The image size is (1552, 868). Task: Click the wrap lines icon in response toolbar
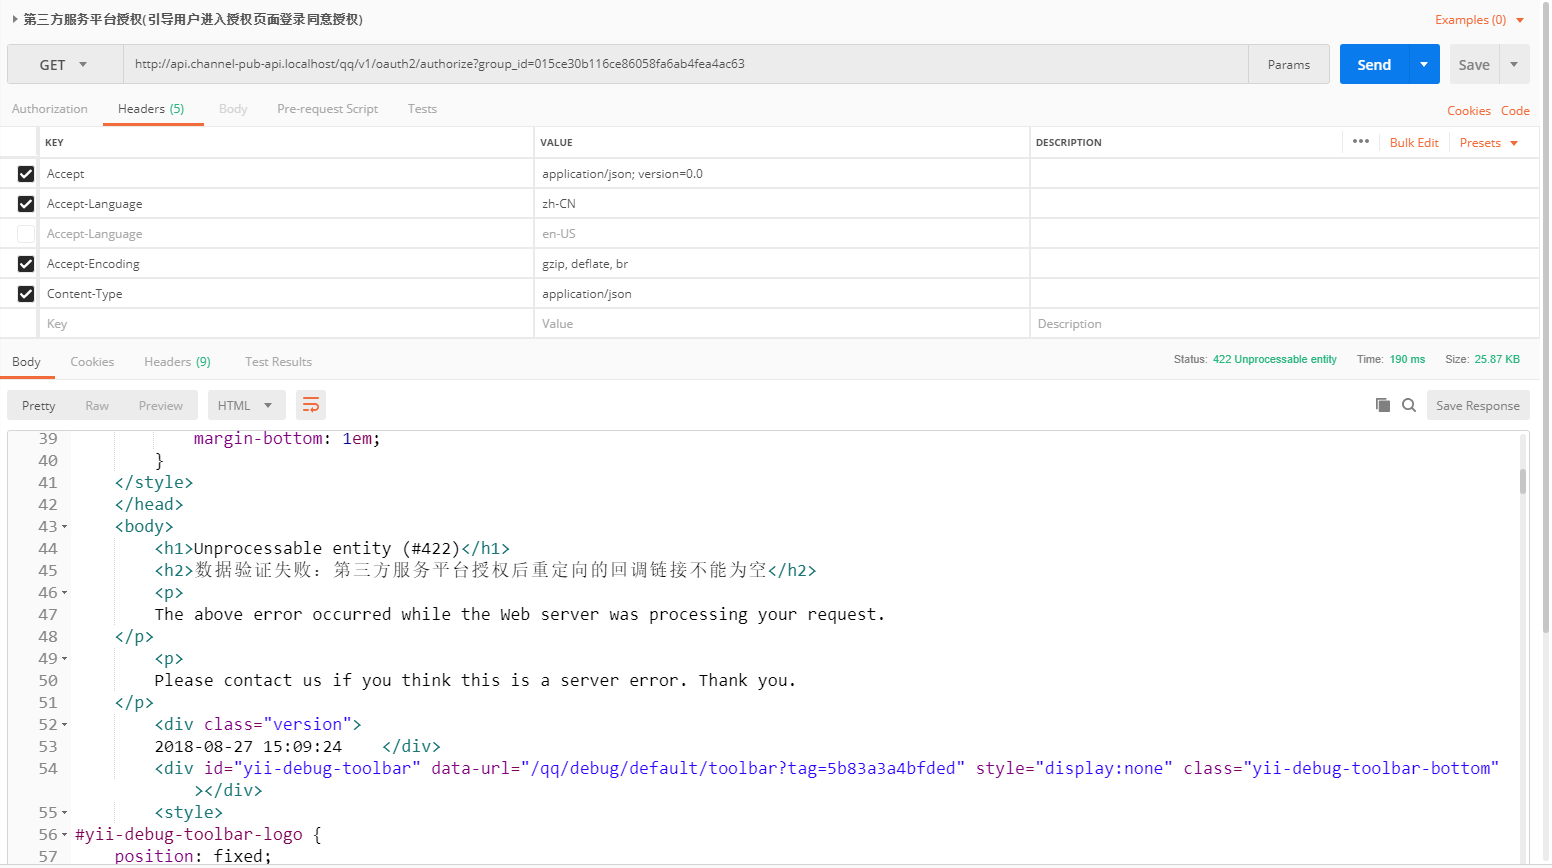tap(311, 405)
